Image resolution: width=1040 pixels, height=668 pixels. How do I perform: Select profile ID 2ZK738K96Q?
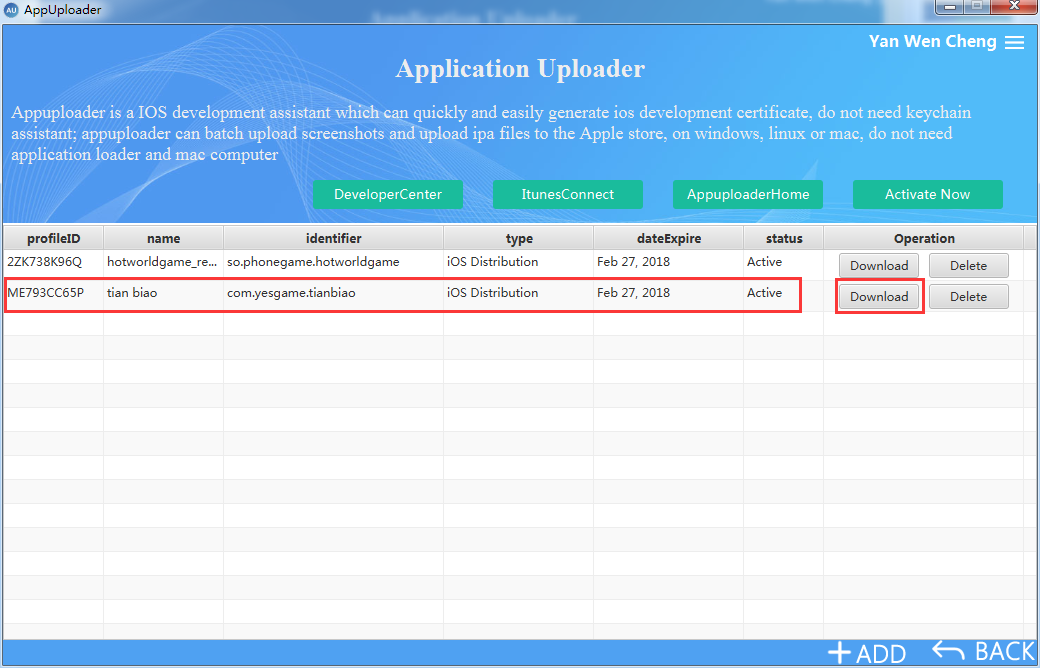point(44,261)
